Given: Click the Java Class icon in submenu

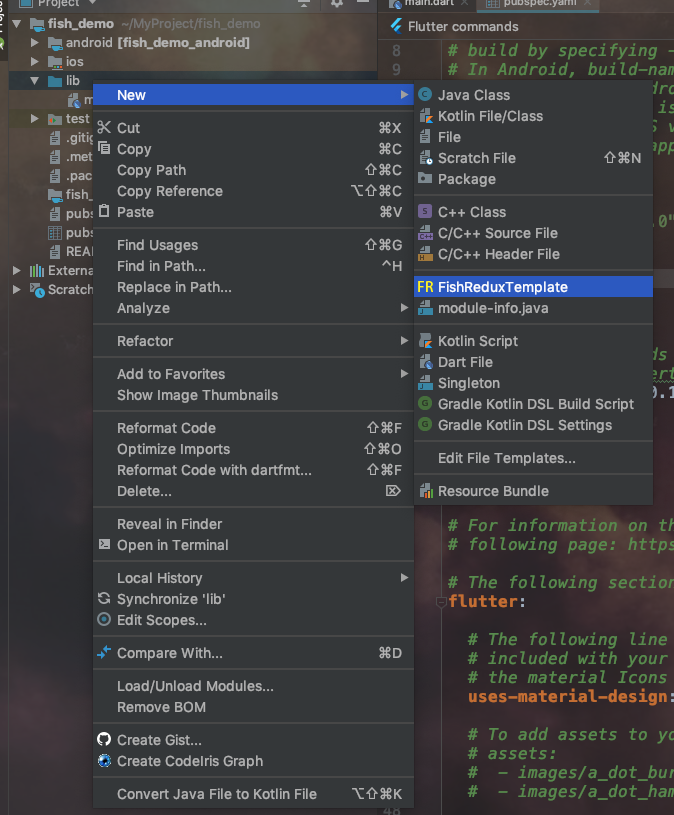Looking at the screenshot, I should [425, 95].
